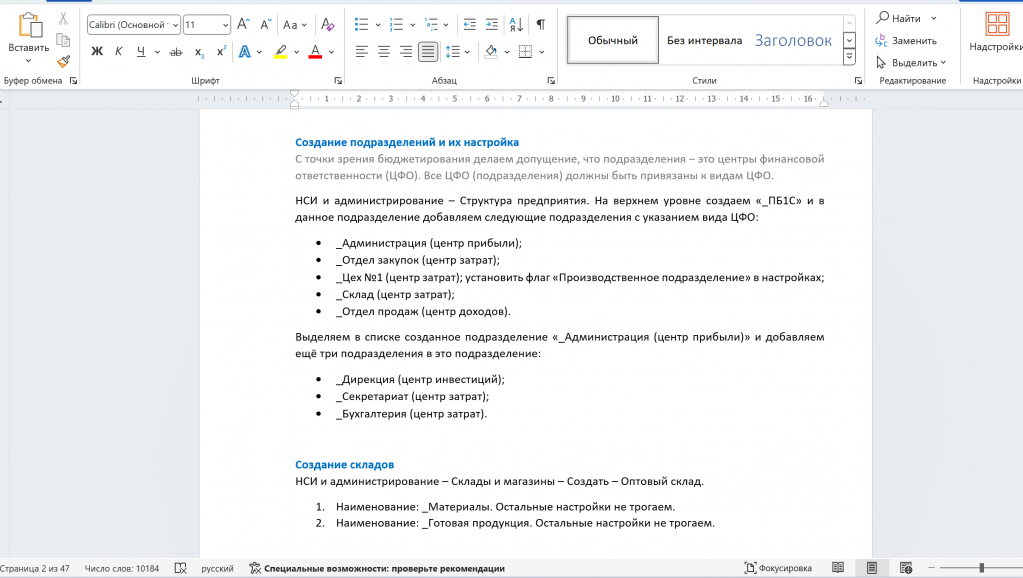Image resolution: width=1023 pixels, height=578 pixels.
Task: Apply superscript formatting x²
Action: pos(222,52)
